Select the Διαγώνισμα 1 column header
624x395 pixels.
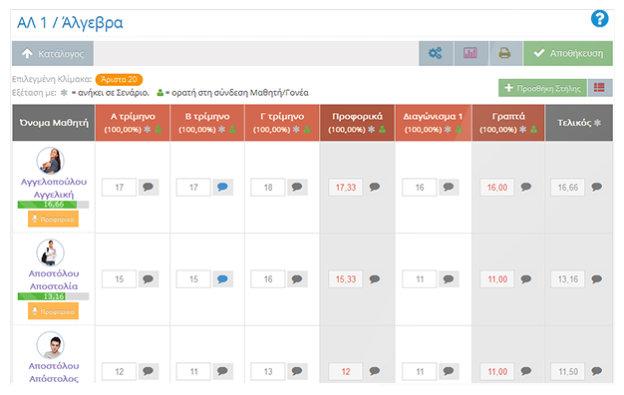(x=433, y=123)
